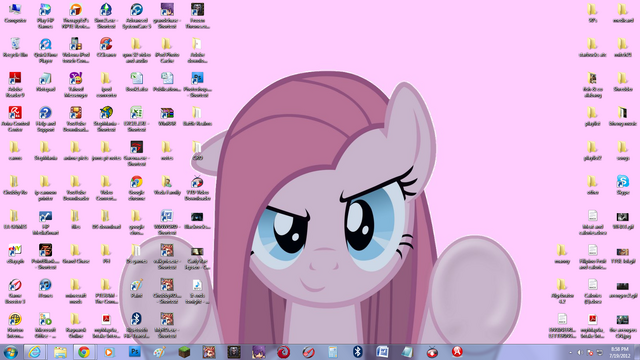This screenshot has height=360, width=640.
Task: Open the clock and date
Action: pos(620,352)
